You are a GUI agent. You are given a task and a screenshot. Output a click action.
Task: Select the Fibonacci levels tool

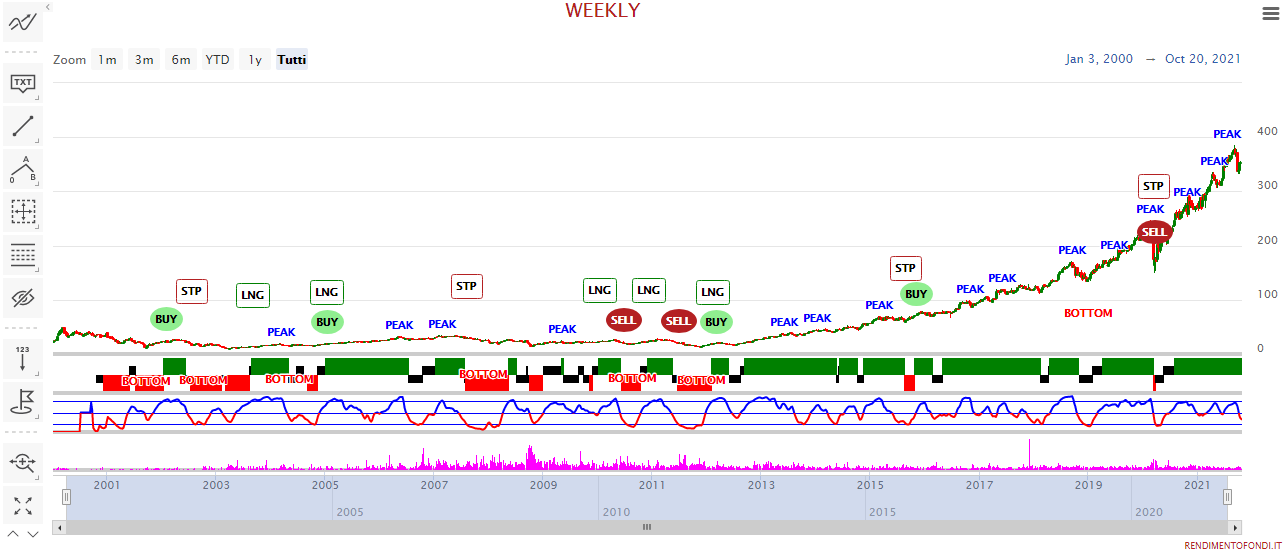pyautogui.click(x=23, y=255)
